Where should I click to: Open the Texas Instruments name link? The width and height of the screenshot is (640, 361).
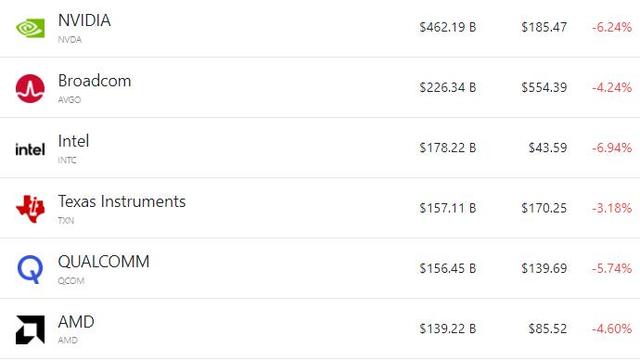tap(122, 201)
